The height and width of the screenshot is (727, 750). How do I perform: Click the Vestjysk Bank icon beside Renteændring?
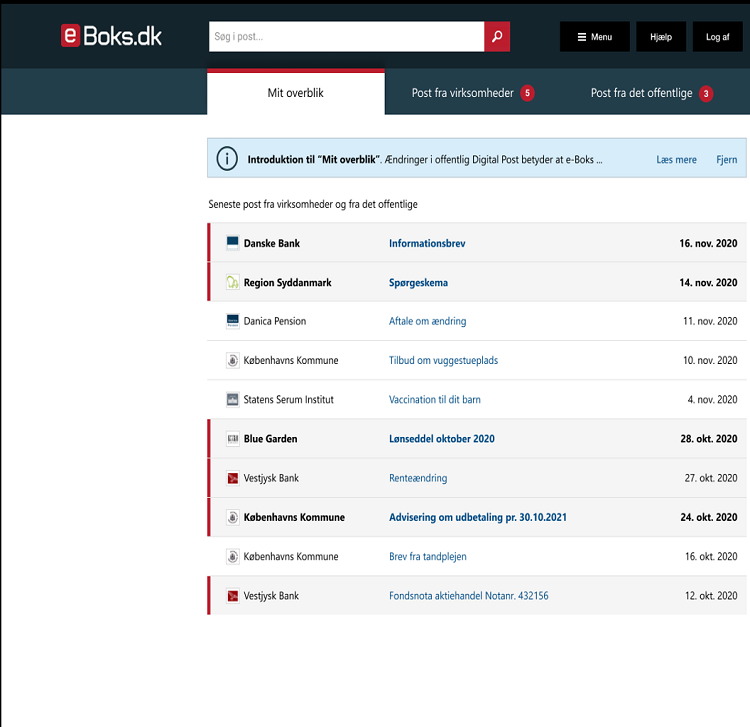(x=232, y=478)
